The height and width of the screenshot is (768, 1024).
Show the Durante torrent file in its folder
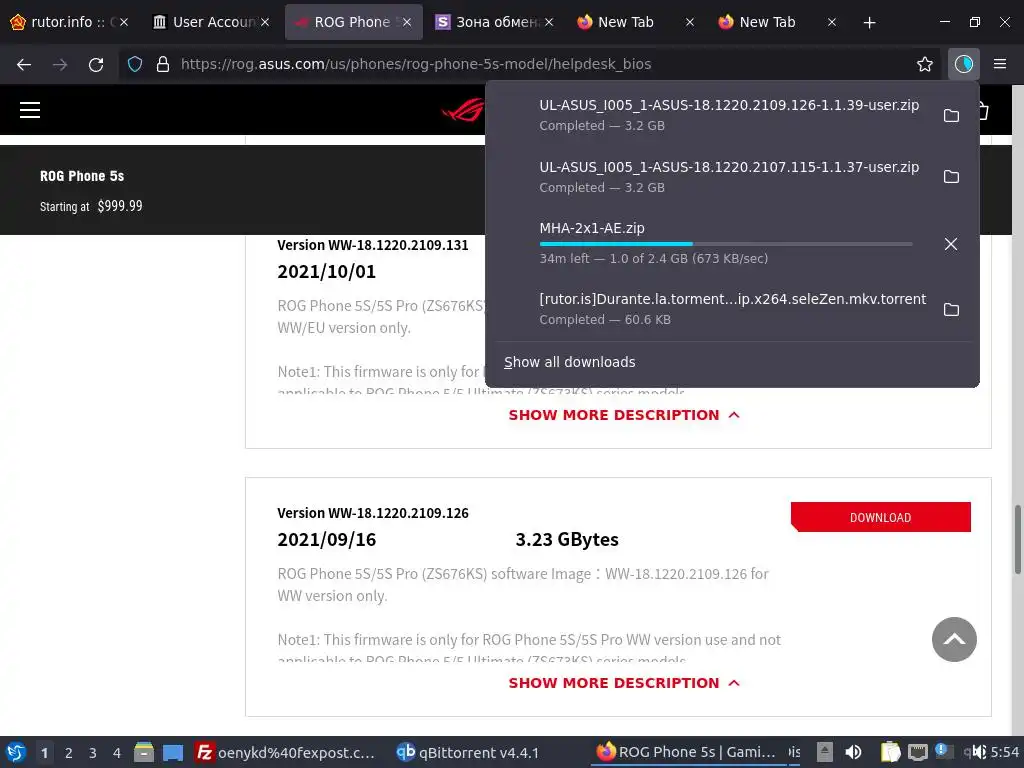coord(951,310)
